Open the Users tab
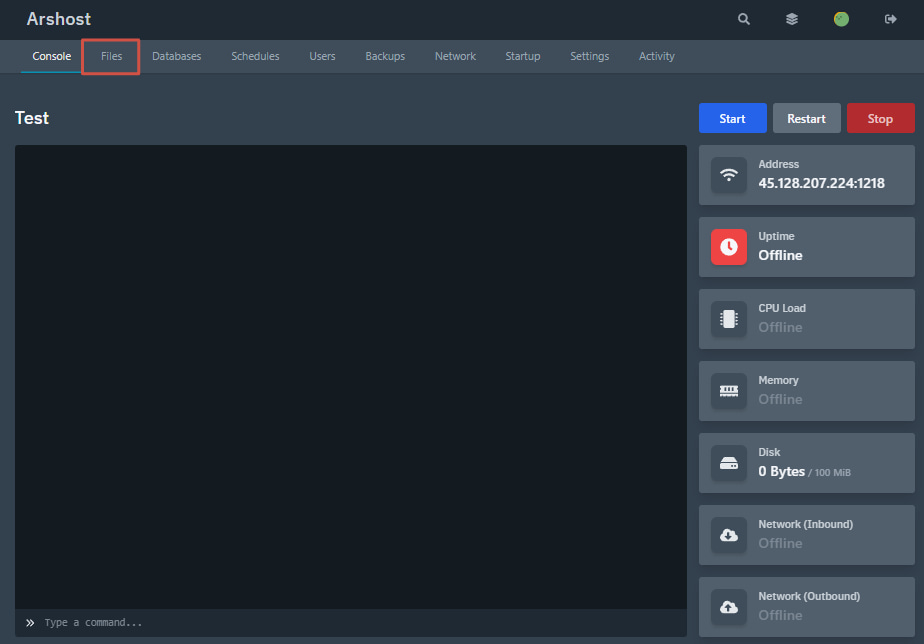Screen dimensions: 924x644 click(322, 56)
